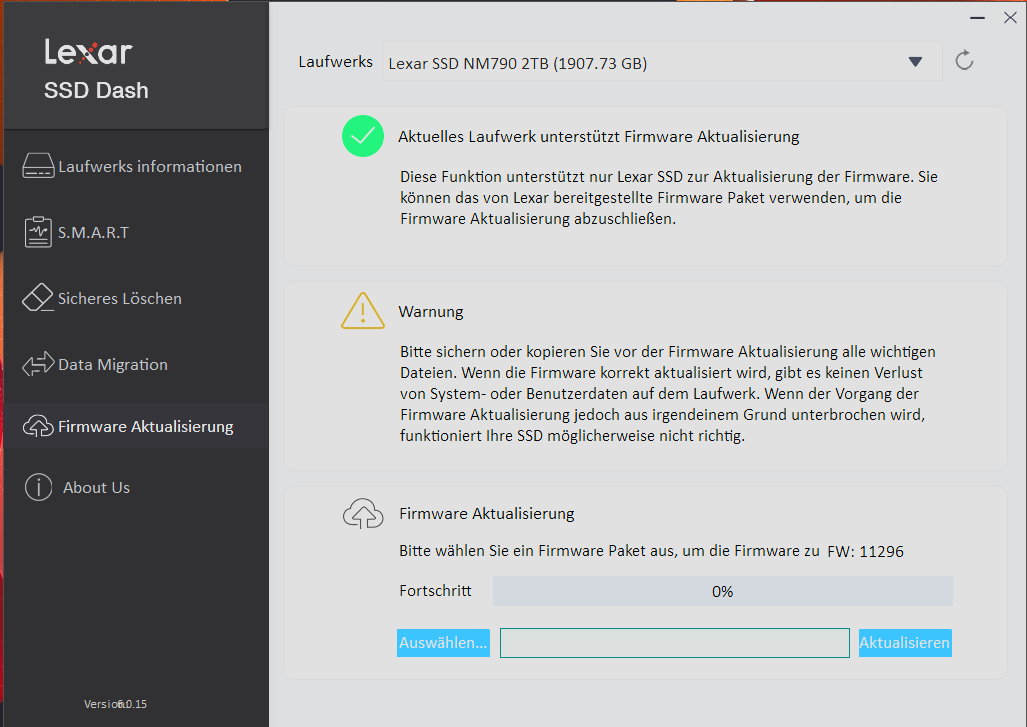Click the arrows icon for Data Migration
1027x727 pixels.
38,364
